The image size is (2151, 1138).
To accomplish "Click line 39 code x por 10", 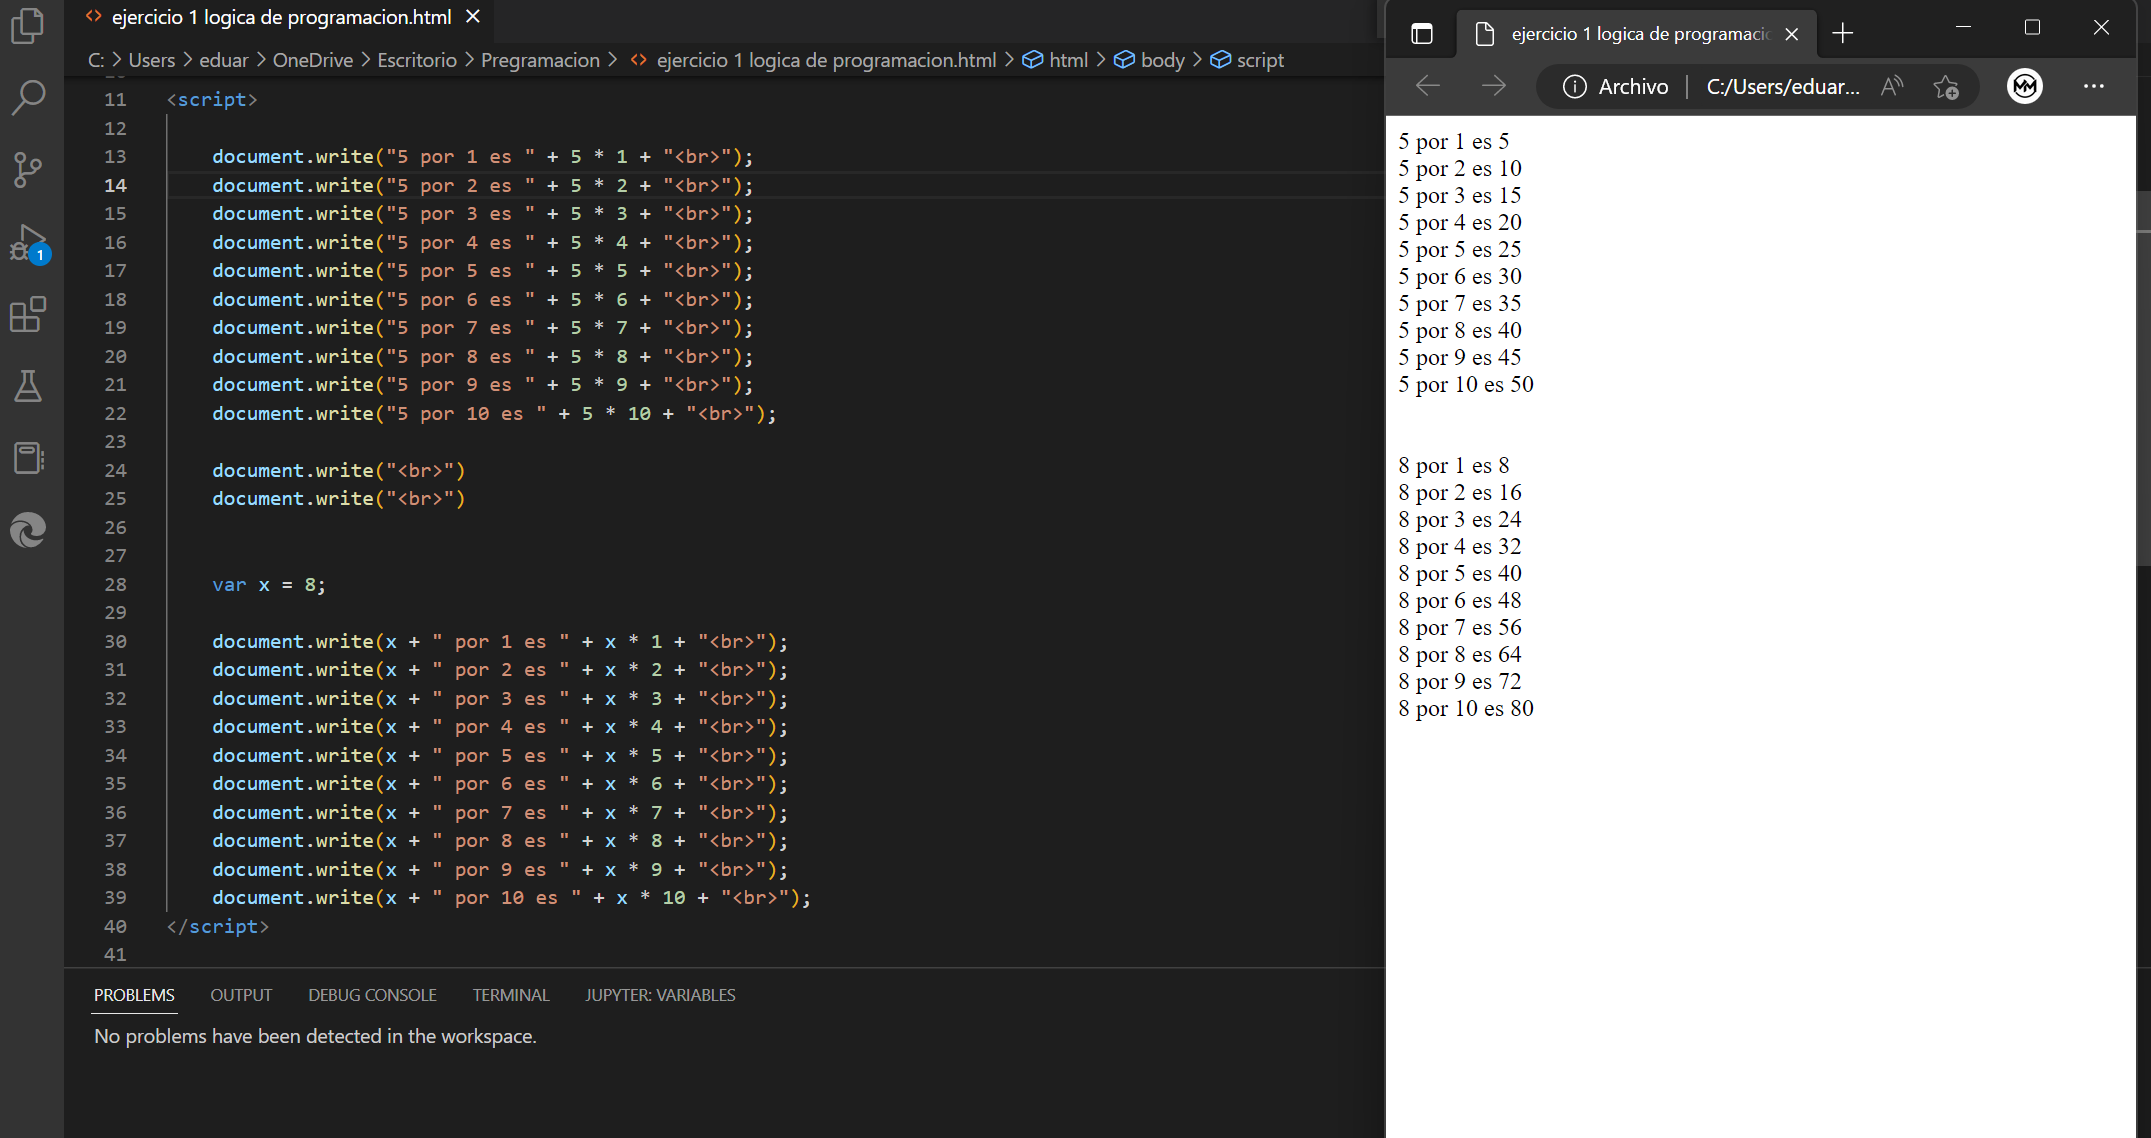I will (x=511, y=897).
